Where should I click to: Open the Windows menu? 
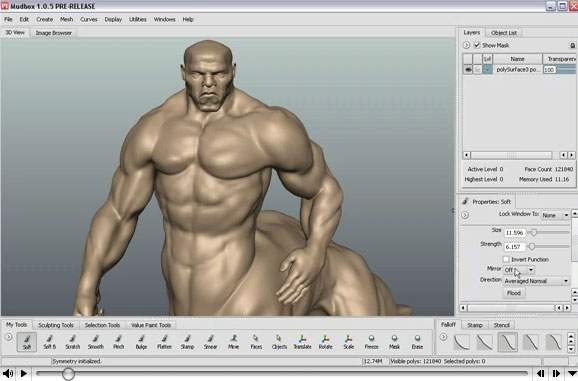pos(164,19)
